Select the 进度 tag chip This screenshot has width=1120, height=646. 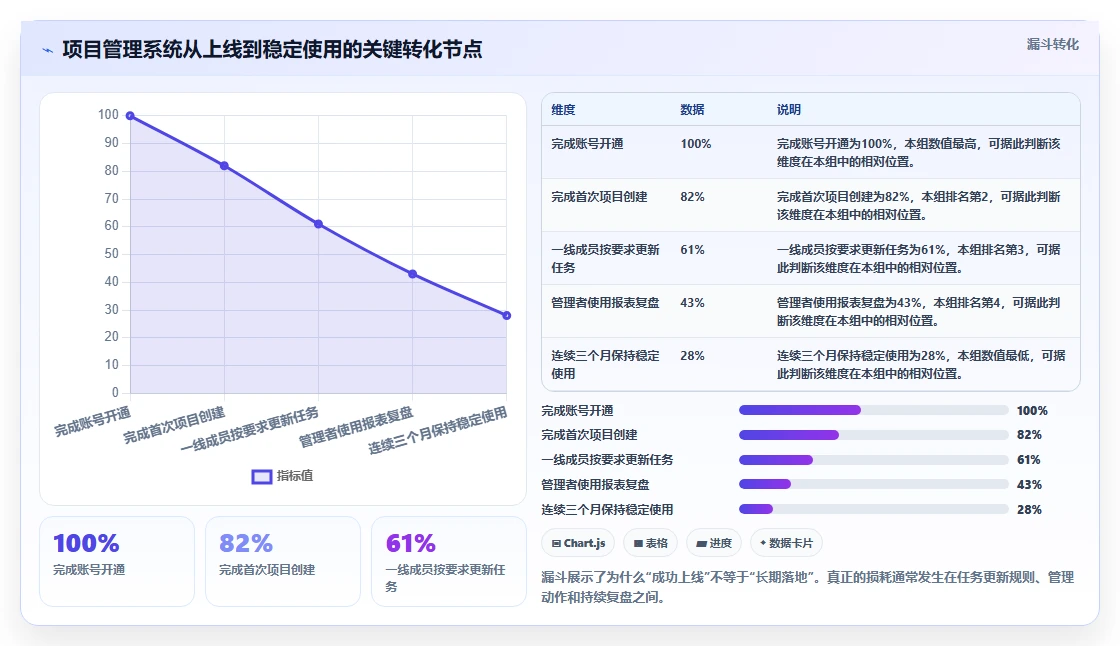point(714,543)
